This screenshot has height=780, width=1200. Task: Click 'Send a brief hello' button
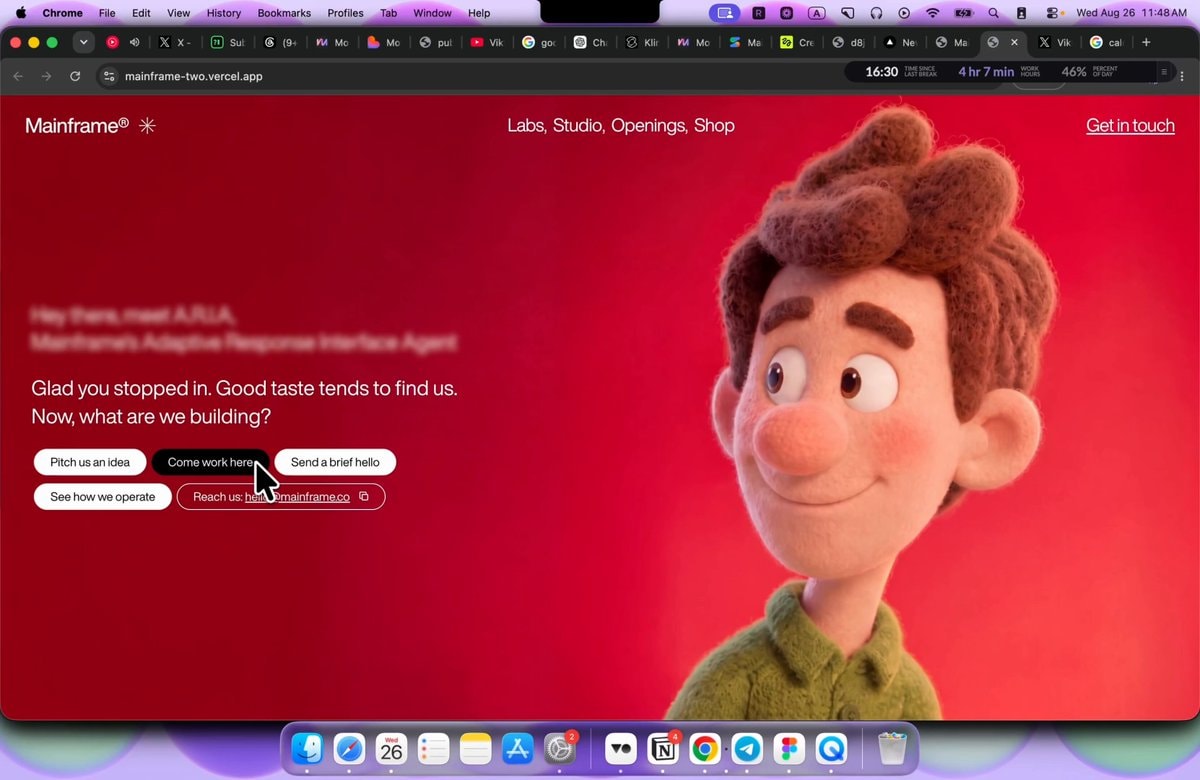(x=335, y=462)
